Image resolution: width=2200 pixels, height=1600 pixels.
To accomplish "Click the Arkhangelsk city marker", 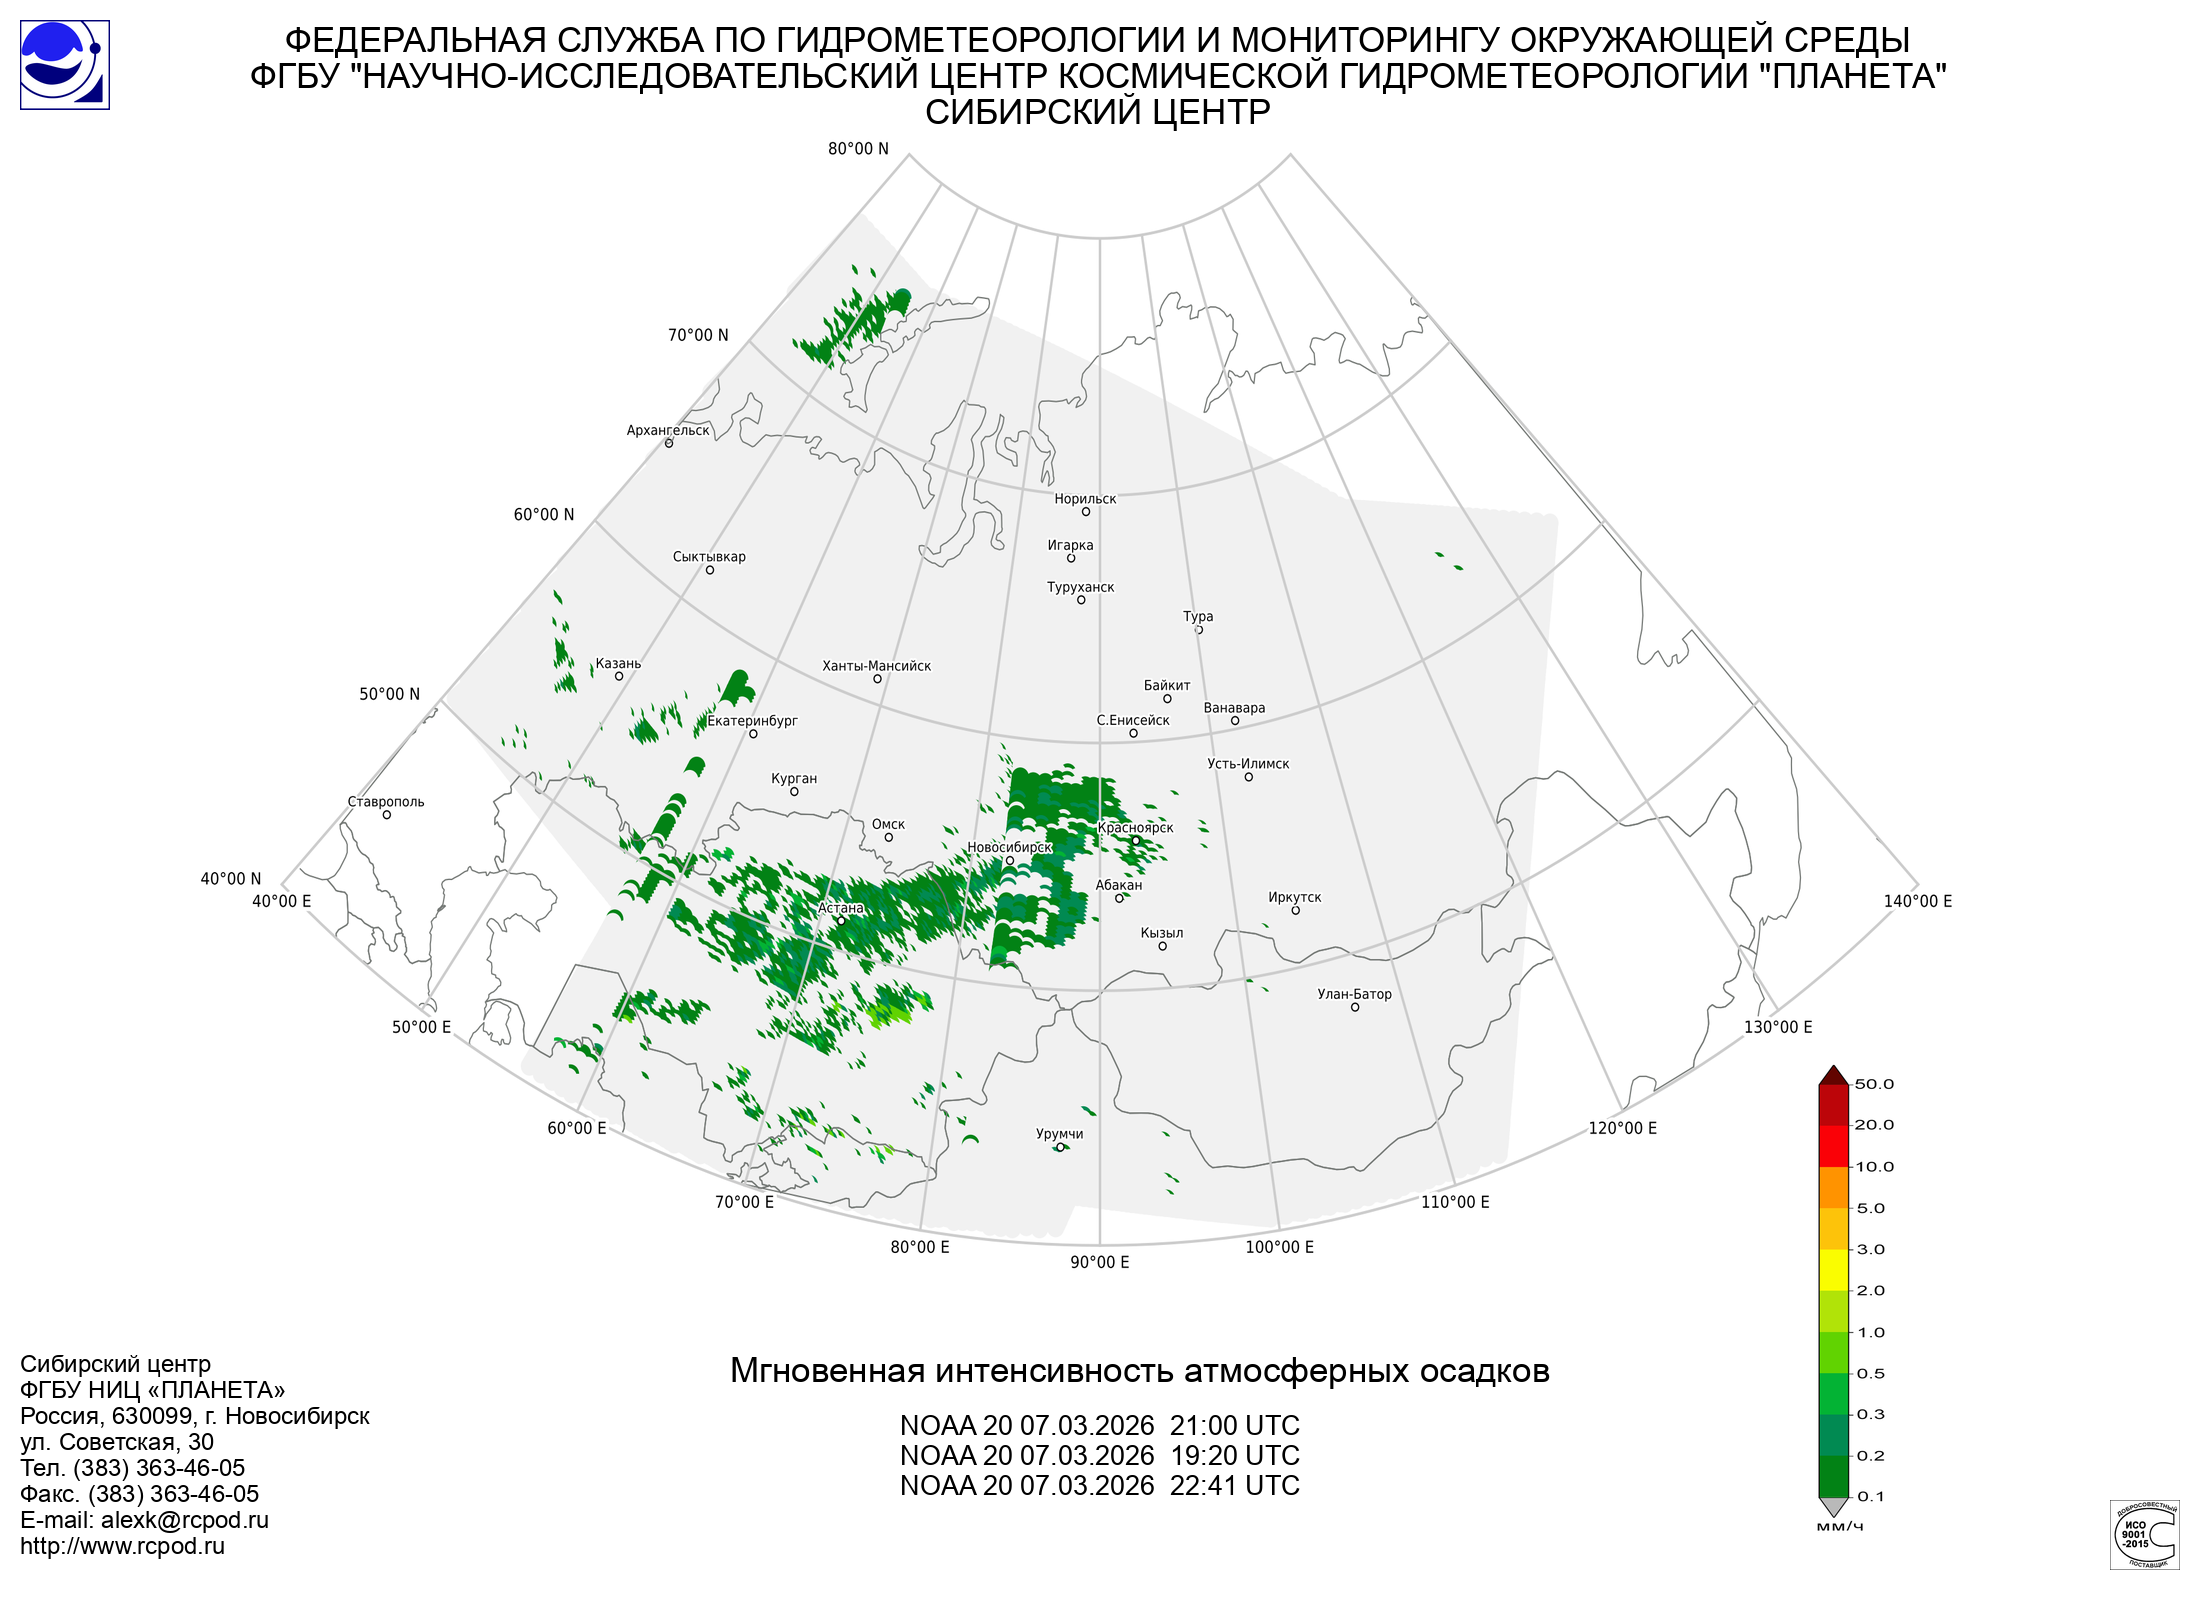I will click(669, 443).
